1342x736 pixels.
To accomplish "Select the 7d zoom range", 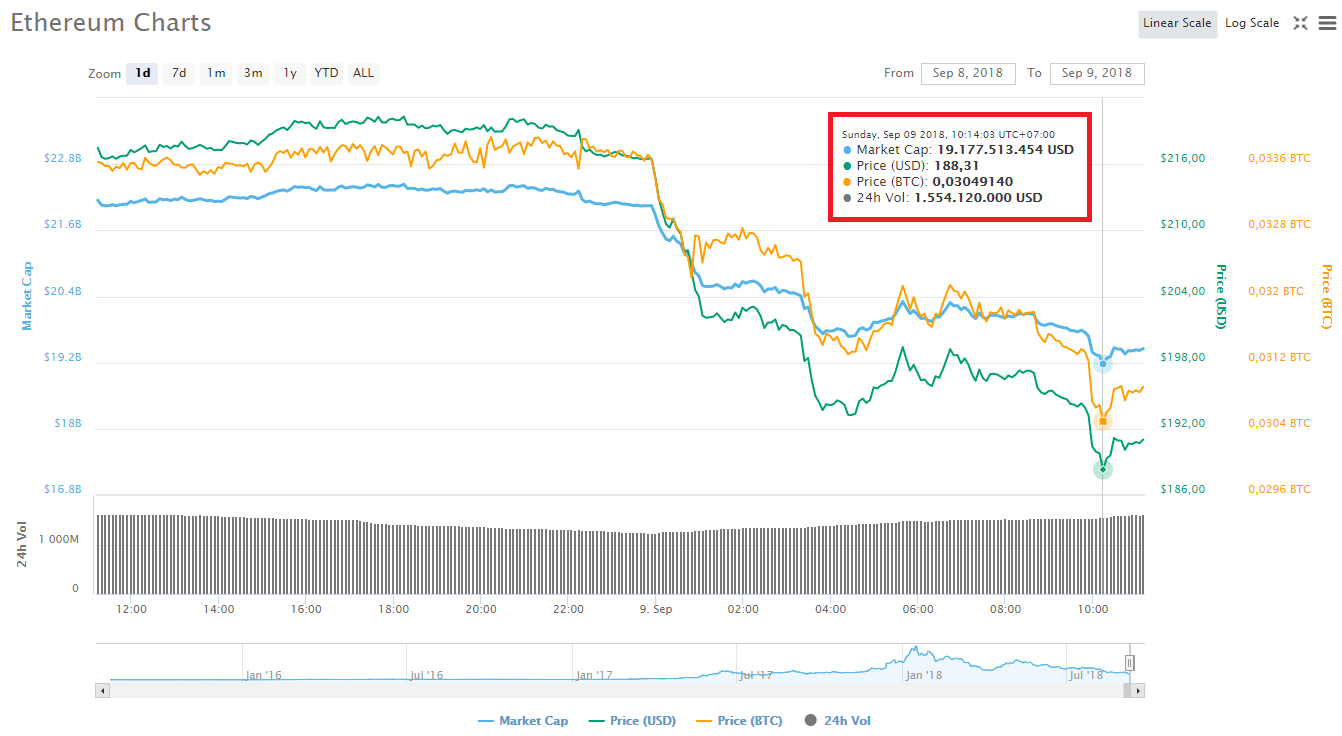I will click(179, 73).
